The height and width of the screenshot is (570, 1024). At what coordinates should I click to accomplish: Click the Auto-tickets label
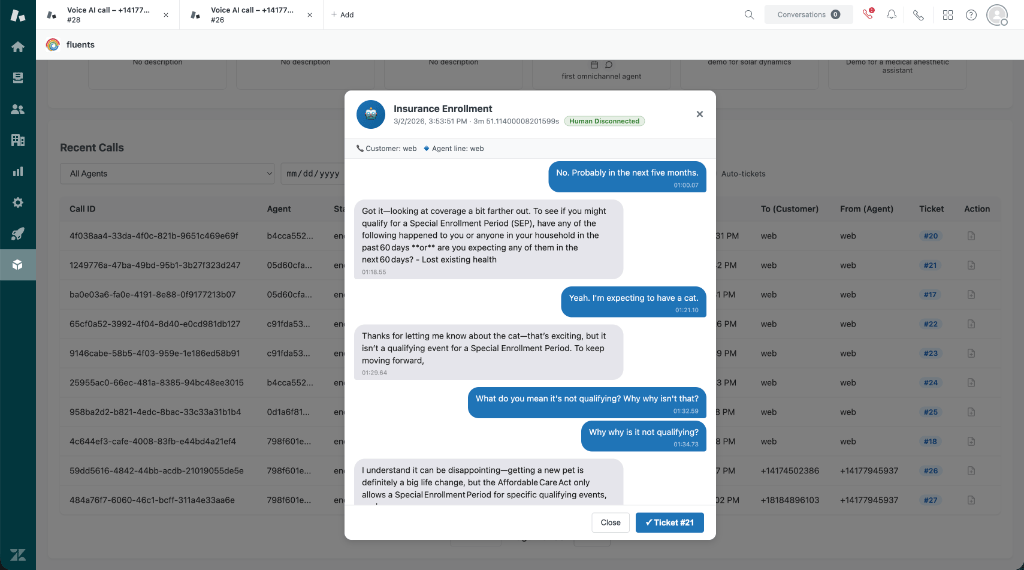(x=743, y=174)
